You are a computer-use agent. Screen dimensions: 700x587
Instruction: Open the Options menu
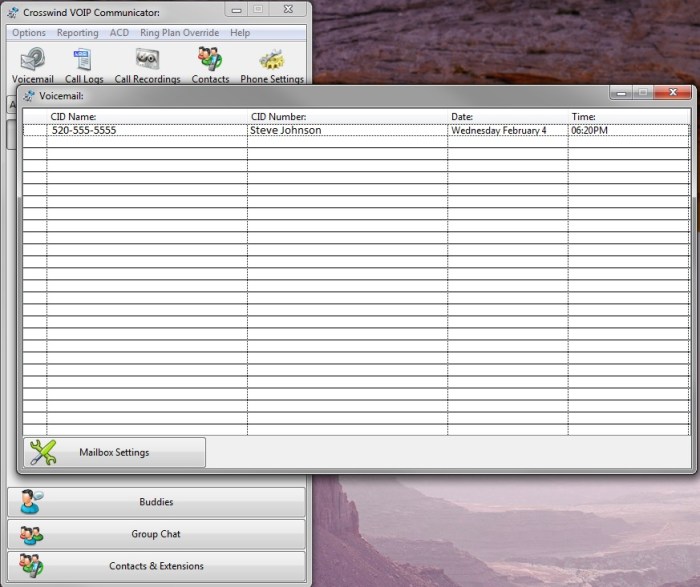pos(29,33)
